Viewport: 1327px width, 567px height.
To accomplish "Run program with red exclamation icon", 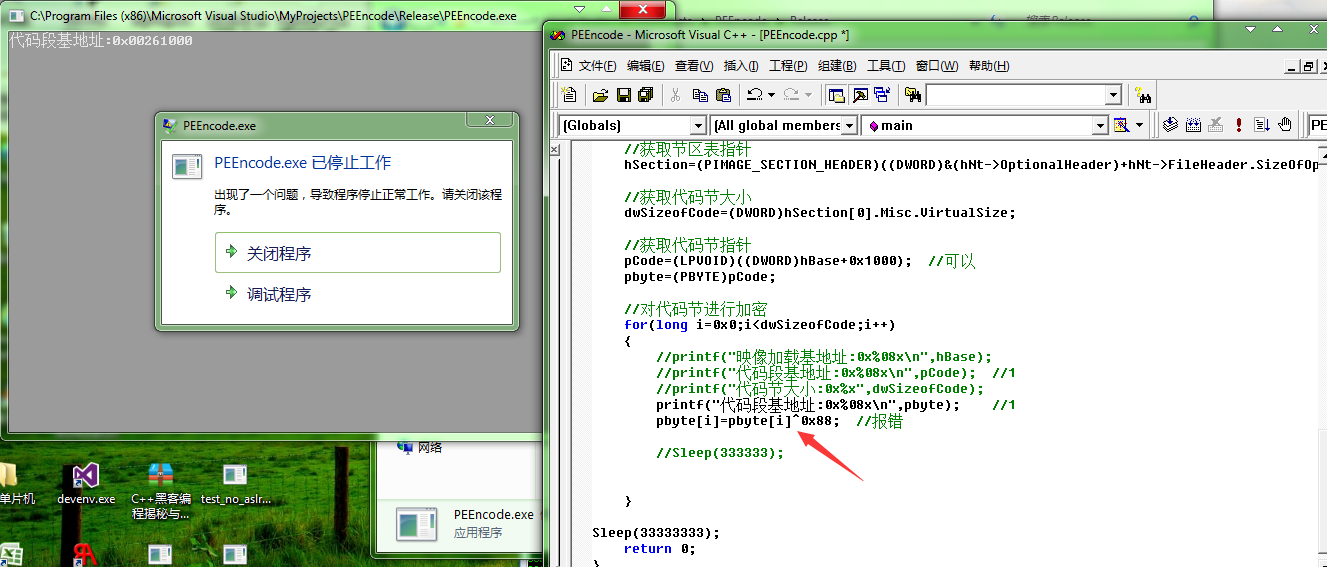I will 1239,125.
